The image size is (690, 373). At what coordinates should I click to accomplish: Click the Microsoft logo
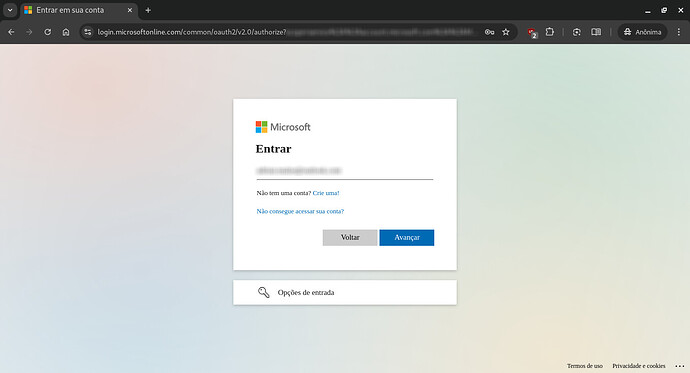[283, 127]
